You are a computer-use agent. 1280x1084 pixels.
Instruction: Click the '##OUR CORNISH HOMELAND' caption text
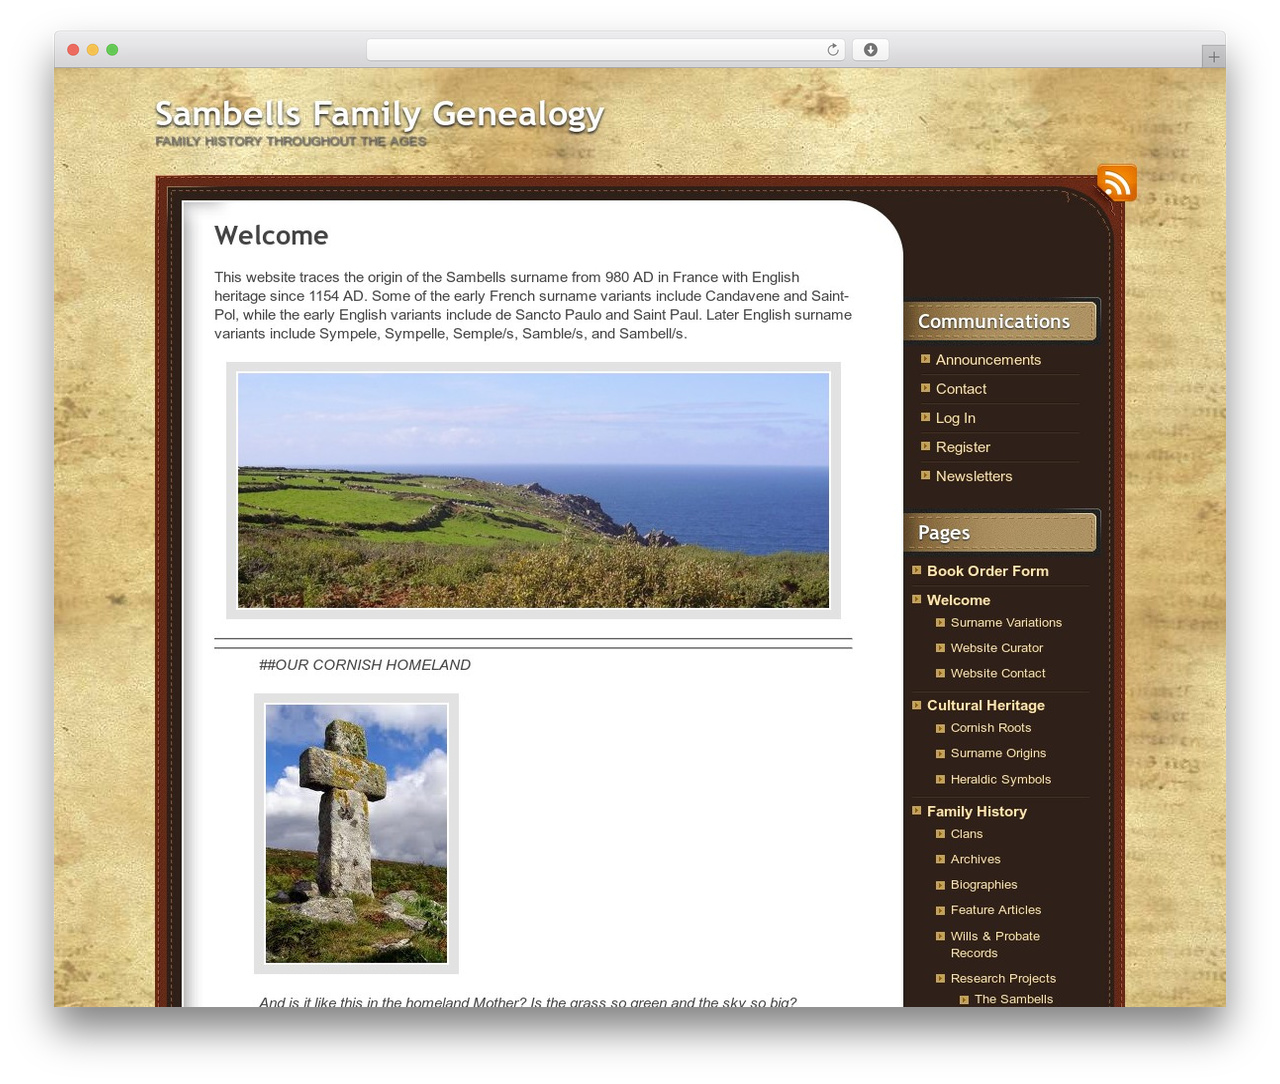(365, 665)
